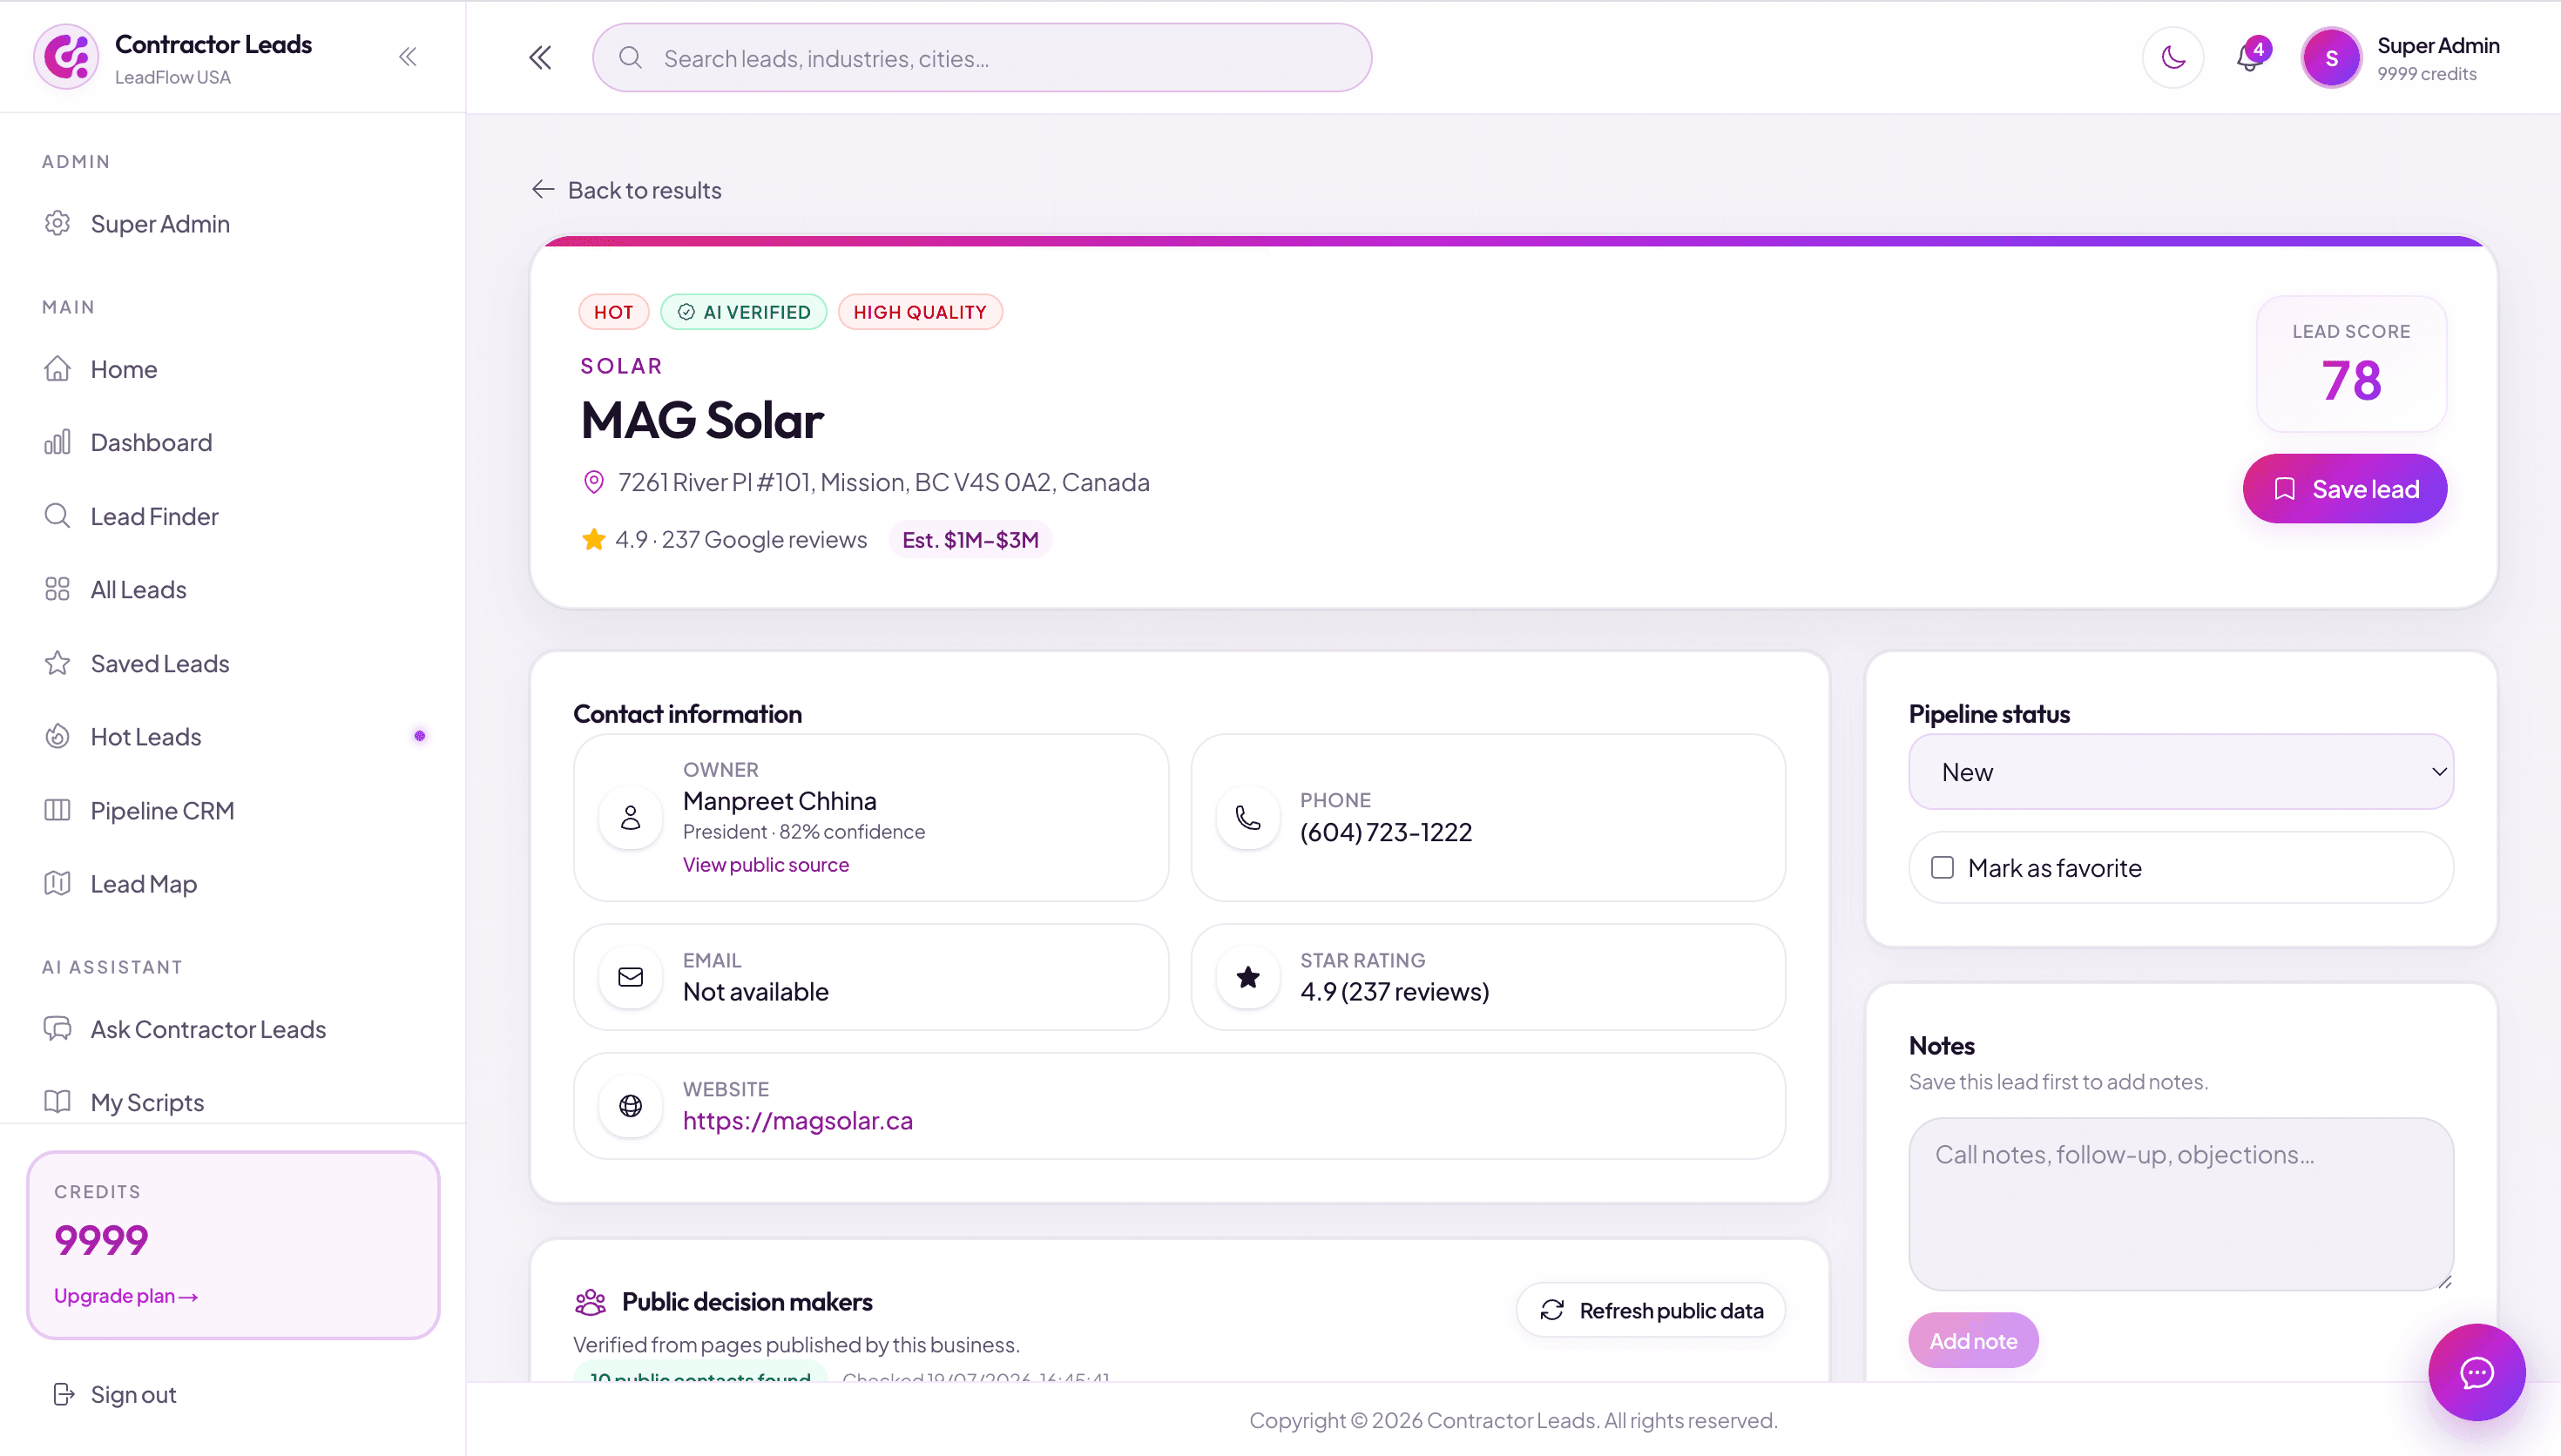Click Back to results link
The width and height of the screenshot is (2561, 1456).
click(x=627, y=190)
